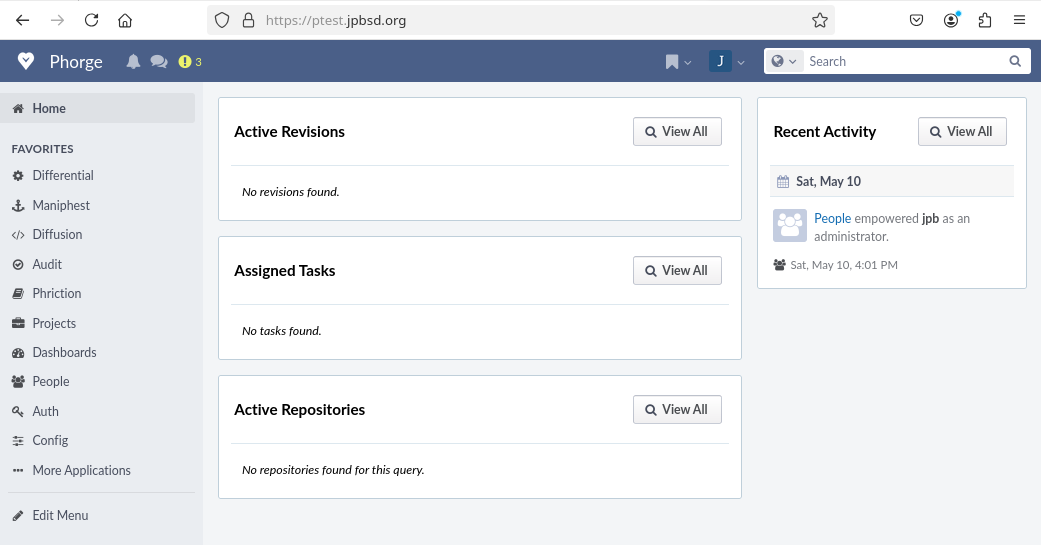Open Differential from the favorites sidebar
The height and width of the screenshot is (545, 1041).
pos(62,176)
